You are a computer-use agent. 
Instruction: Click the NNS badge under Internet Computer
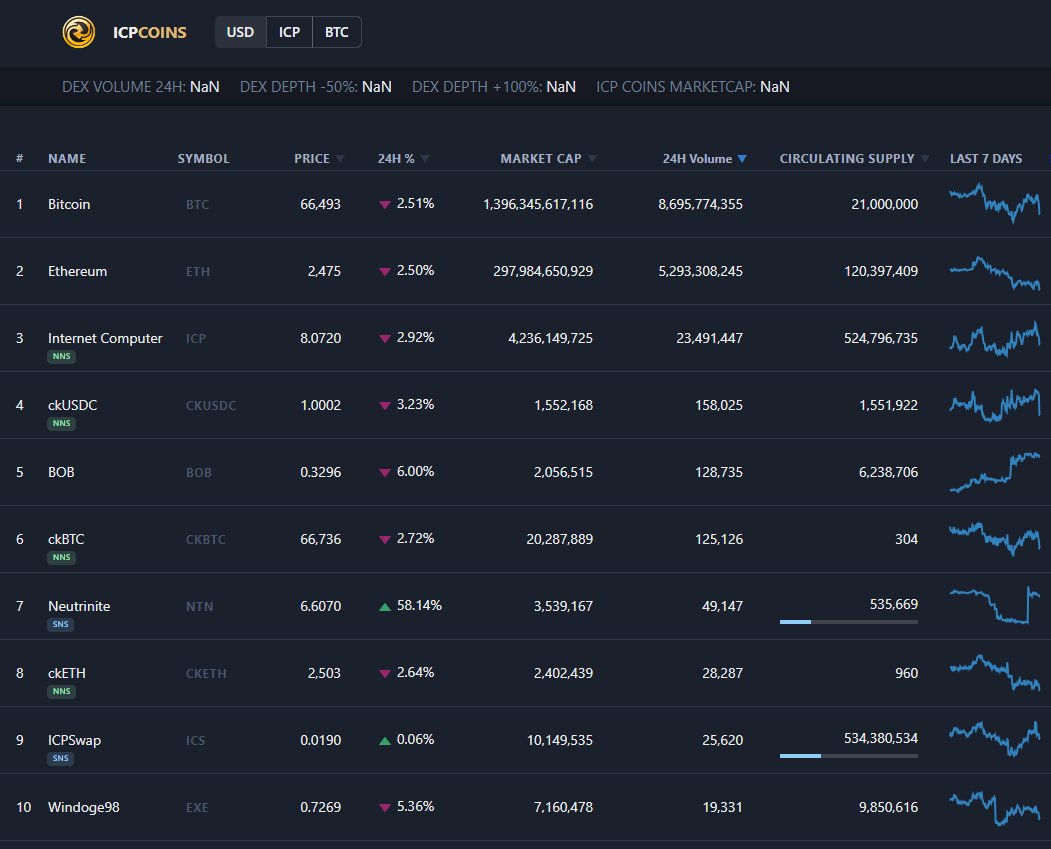(x=61, y=356)
